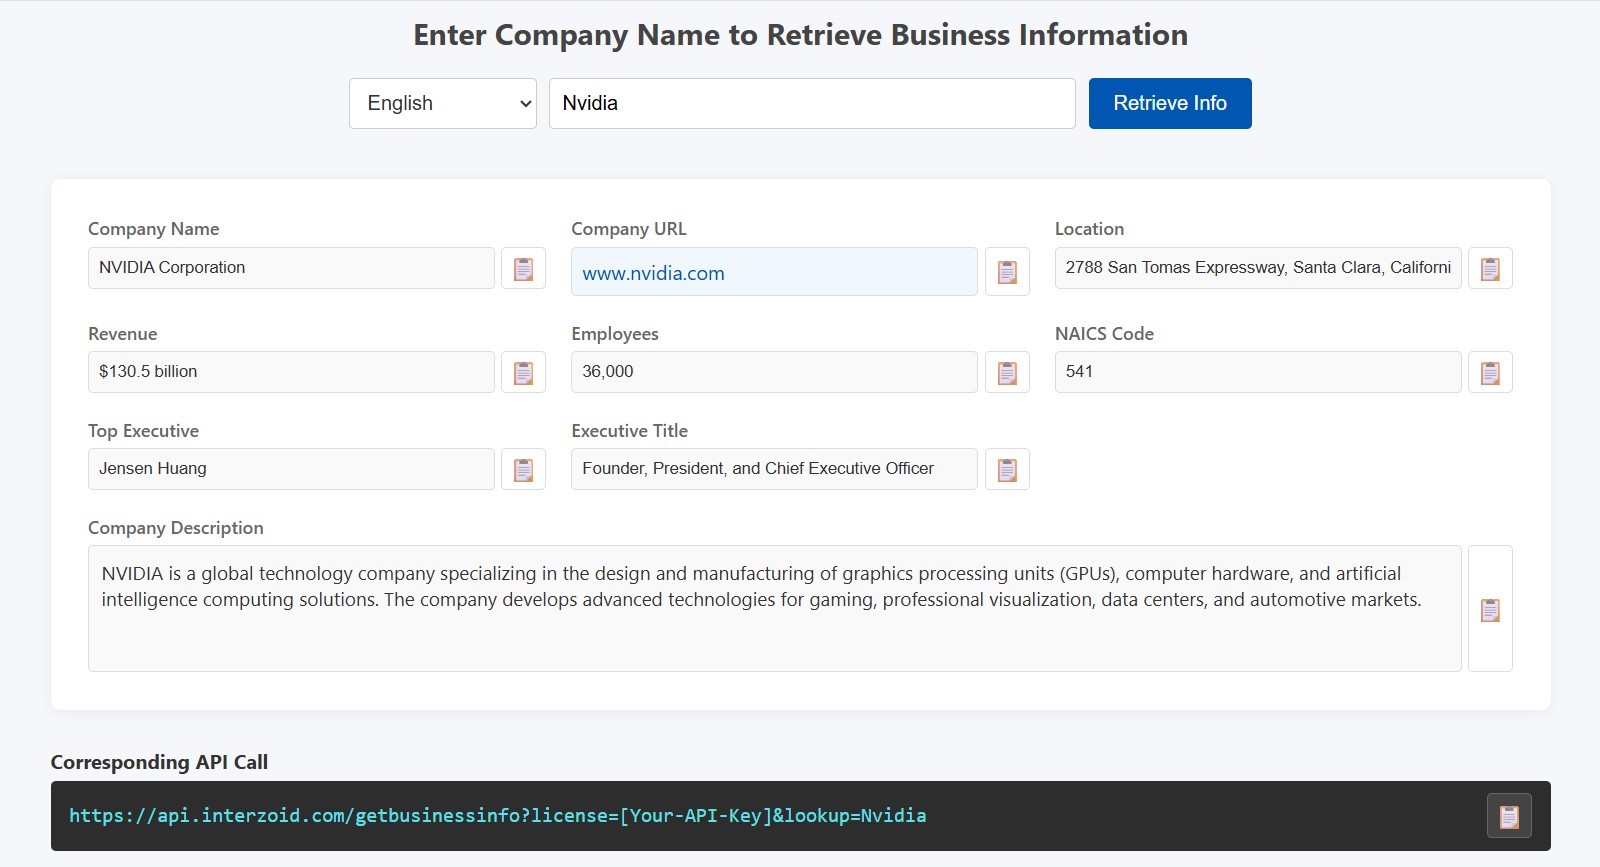Click the NVIDIA Corporation name field
The height and width of the screenshot is (867, 1600).
[291, 268]
